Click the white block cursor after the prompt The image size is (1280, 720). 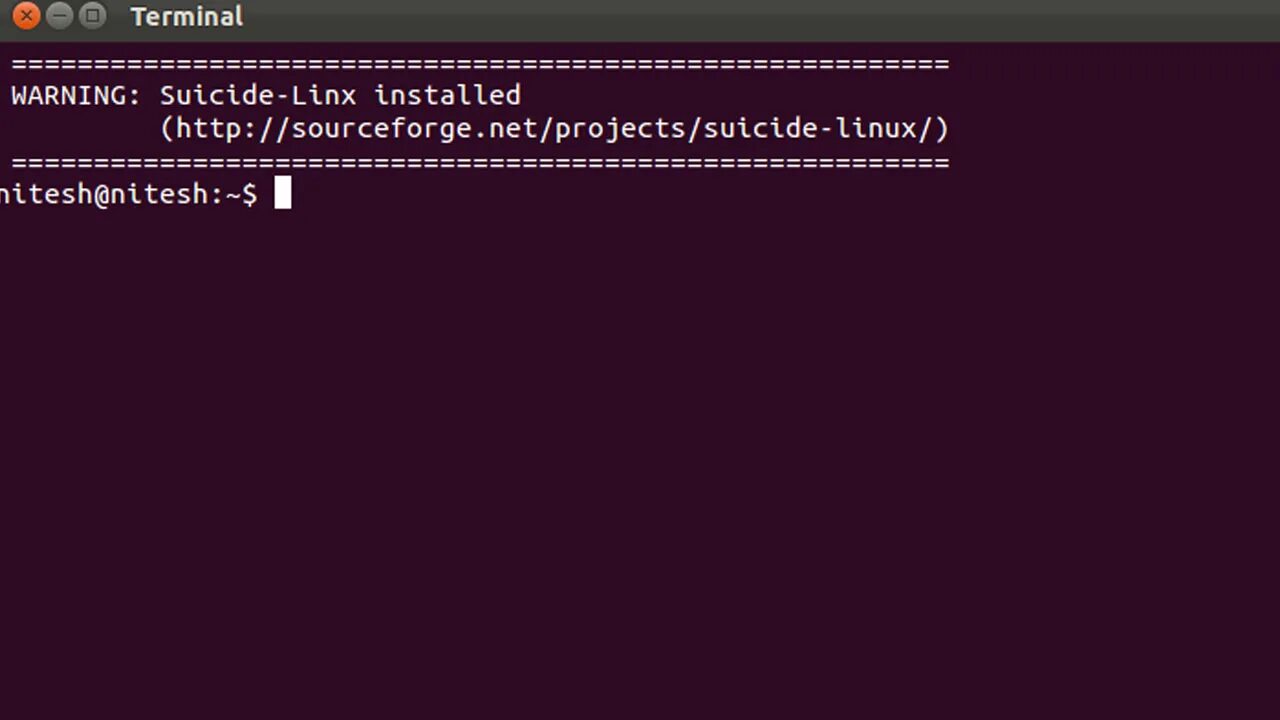pos(283,193)
